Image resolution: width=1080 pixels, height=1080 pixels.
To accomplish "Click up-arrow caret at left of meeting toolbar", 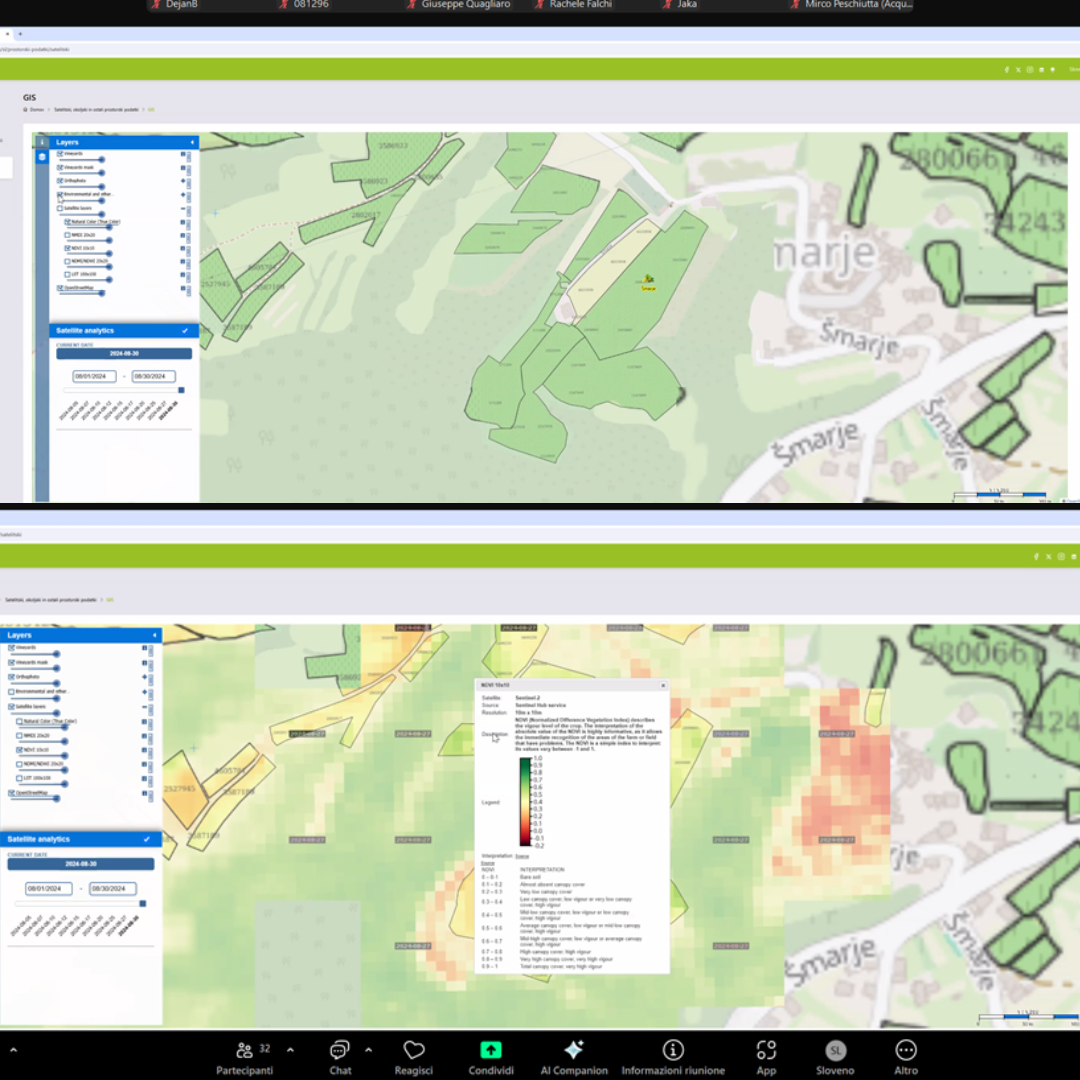I will [x=13, y=1050].
